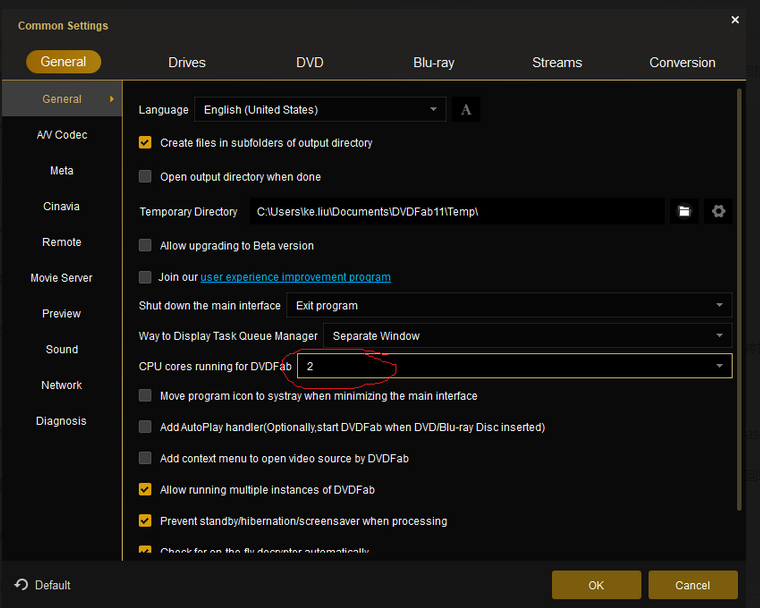Enable Move program icon to systray

click(145, 396)
